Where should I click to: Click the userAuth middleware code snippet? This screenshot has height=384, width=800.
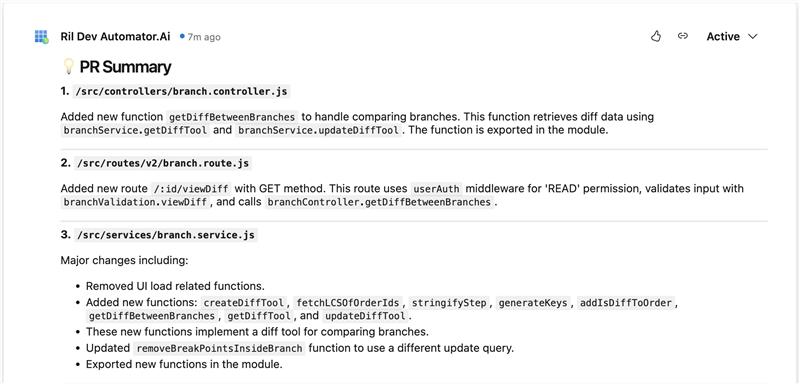click(x=437, y=189)
